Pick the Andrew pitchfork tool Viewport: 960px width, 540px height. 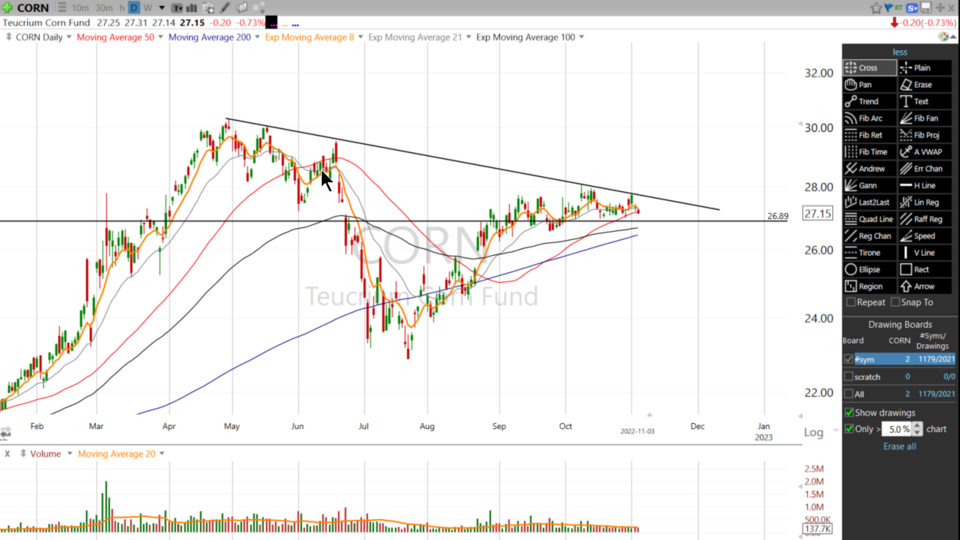(868, 169)
